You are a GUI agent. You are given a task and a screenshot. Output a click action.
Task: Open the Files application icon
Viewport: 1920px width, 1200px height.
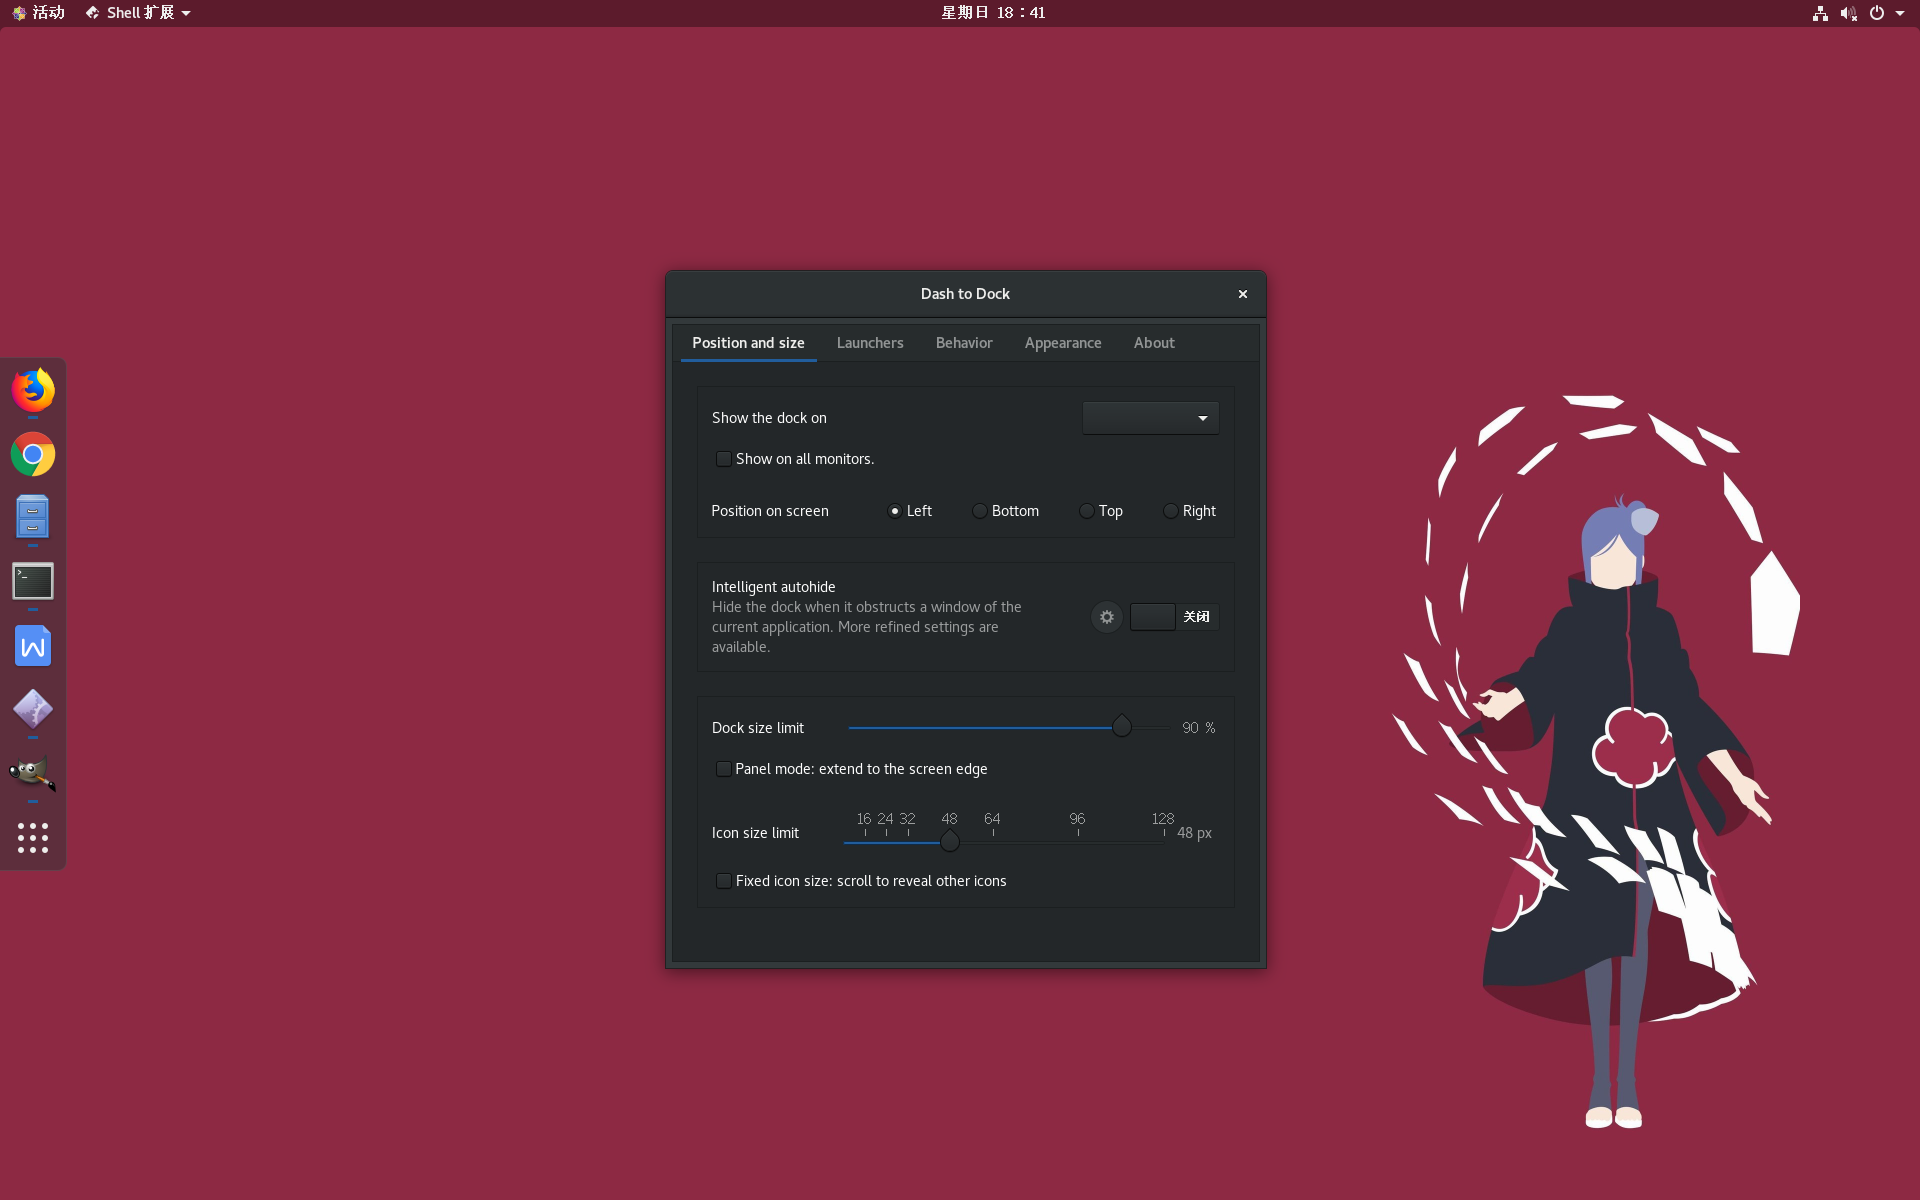(32, 517)
